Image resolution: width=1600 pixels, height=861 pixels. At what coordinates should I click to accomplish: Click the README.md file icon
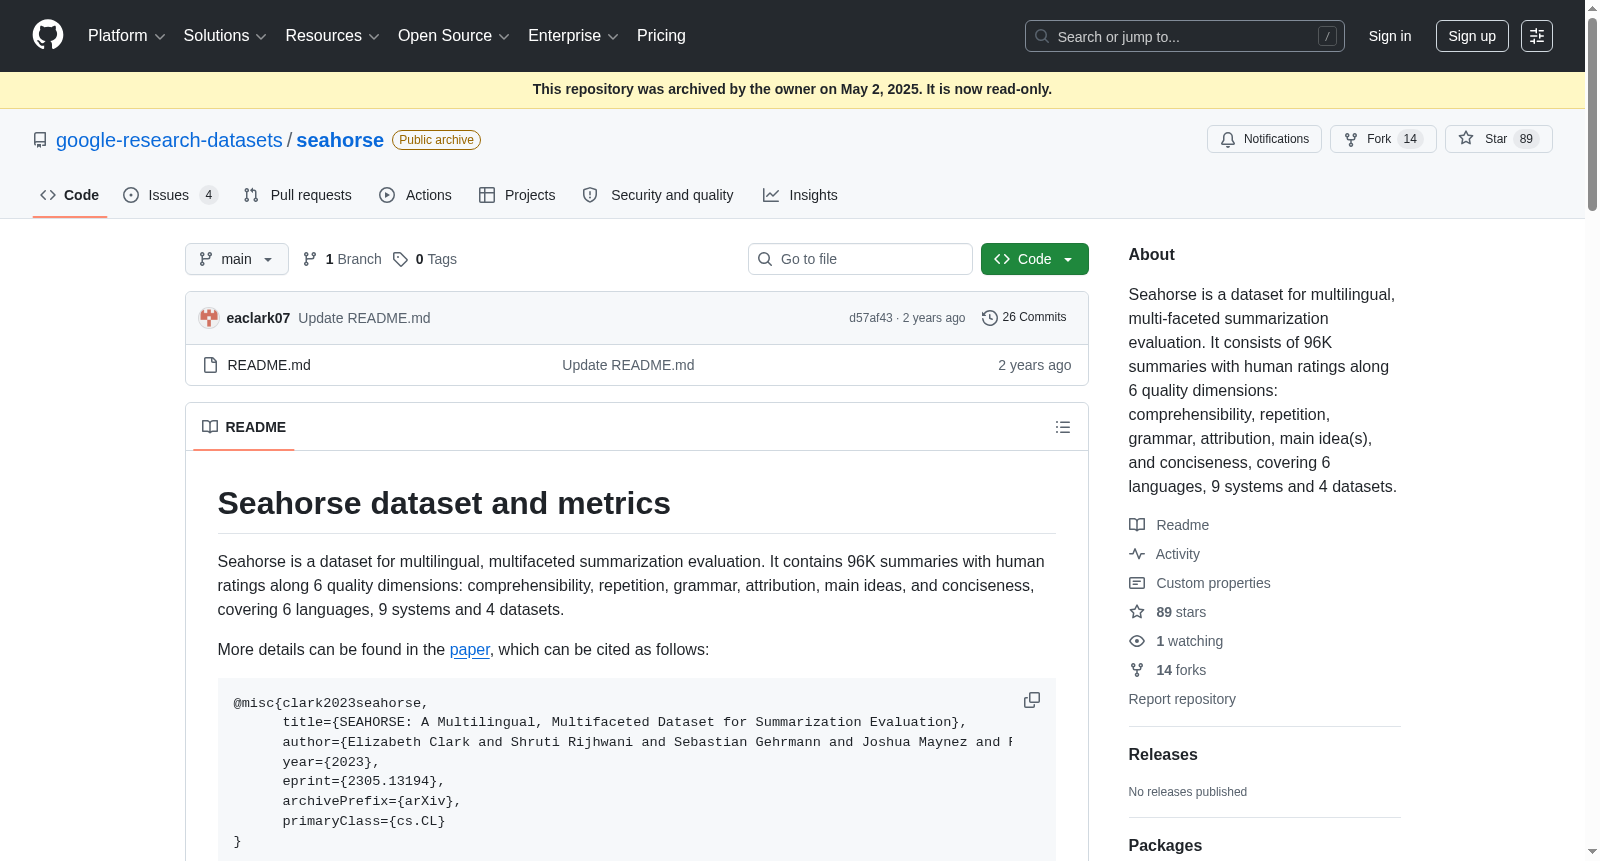210,365
